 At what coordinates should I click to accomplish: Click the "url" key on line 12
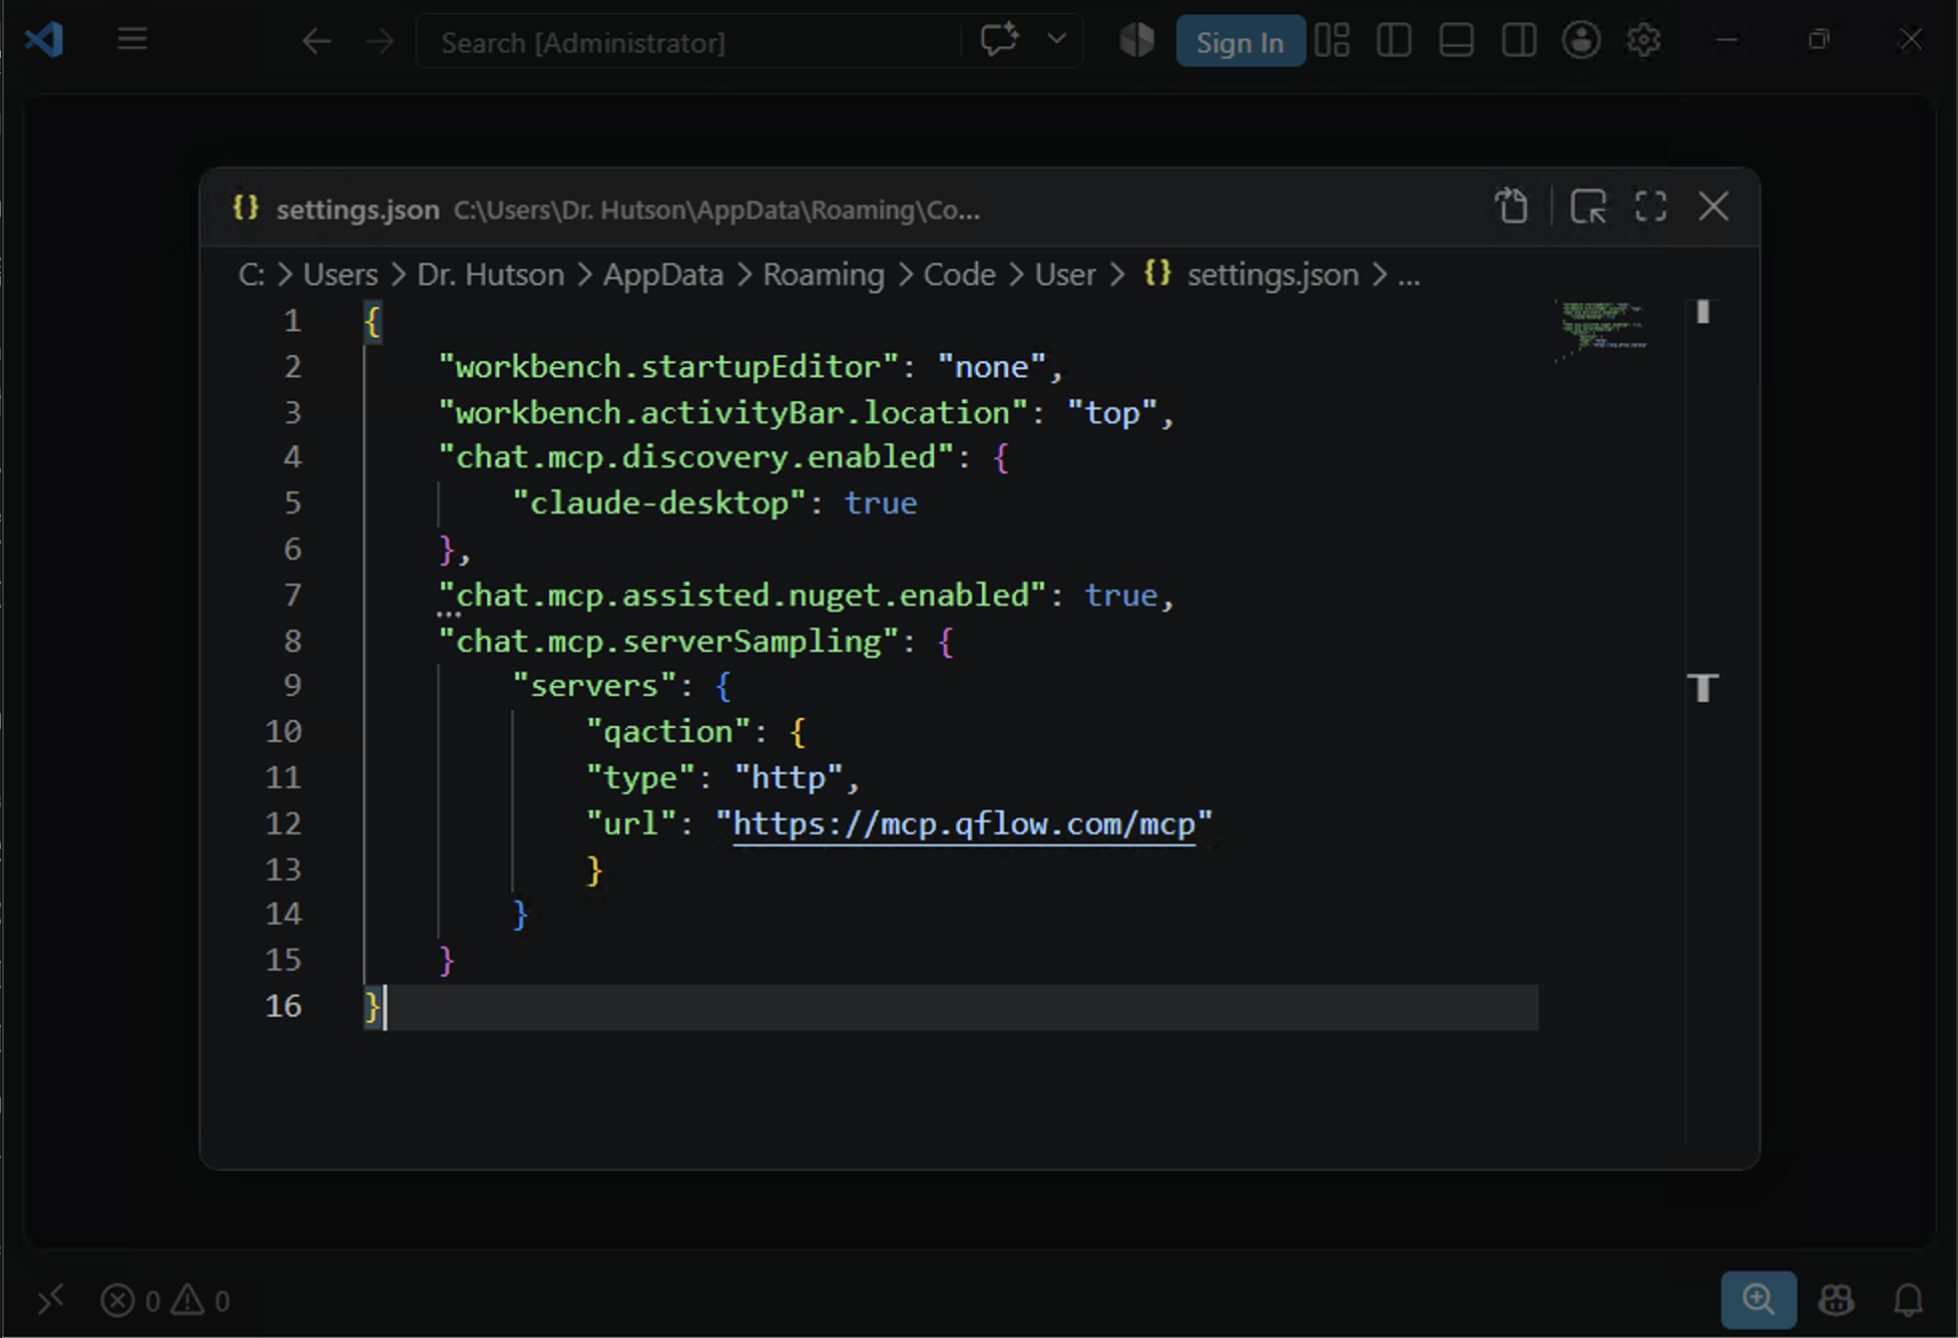[632, 824]
